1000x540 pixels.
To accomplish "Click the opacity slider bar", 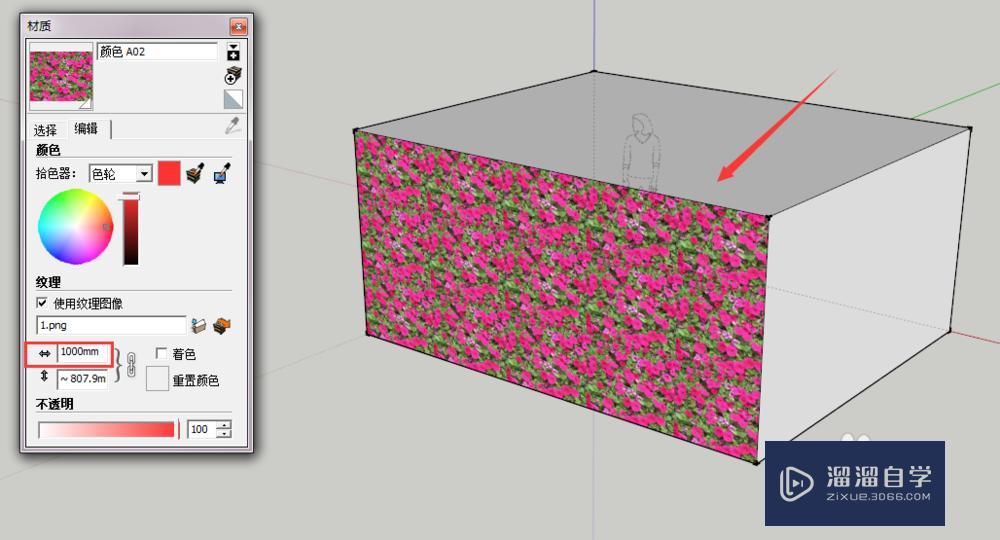I will (x=107, y=430).
